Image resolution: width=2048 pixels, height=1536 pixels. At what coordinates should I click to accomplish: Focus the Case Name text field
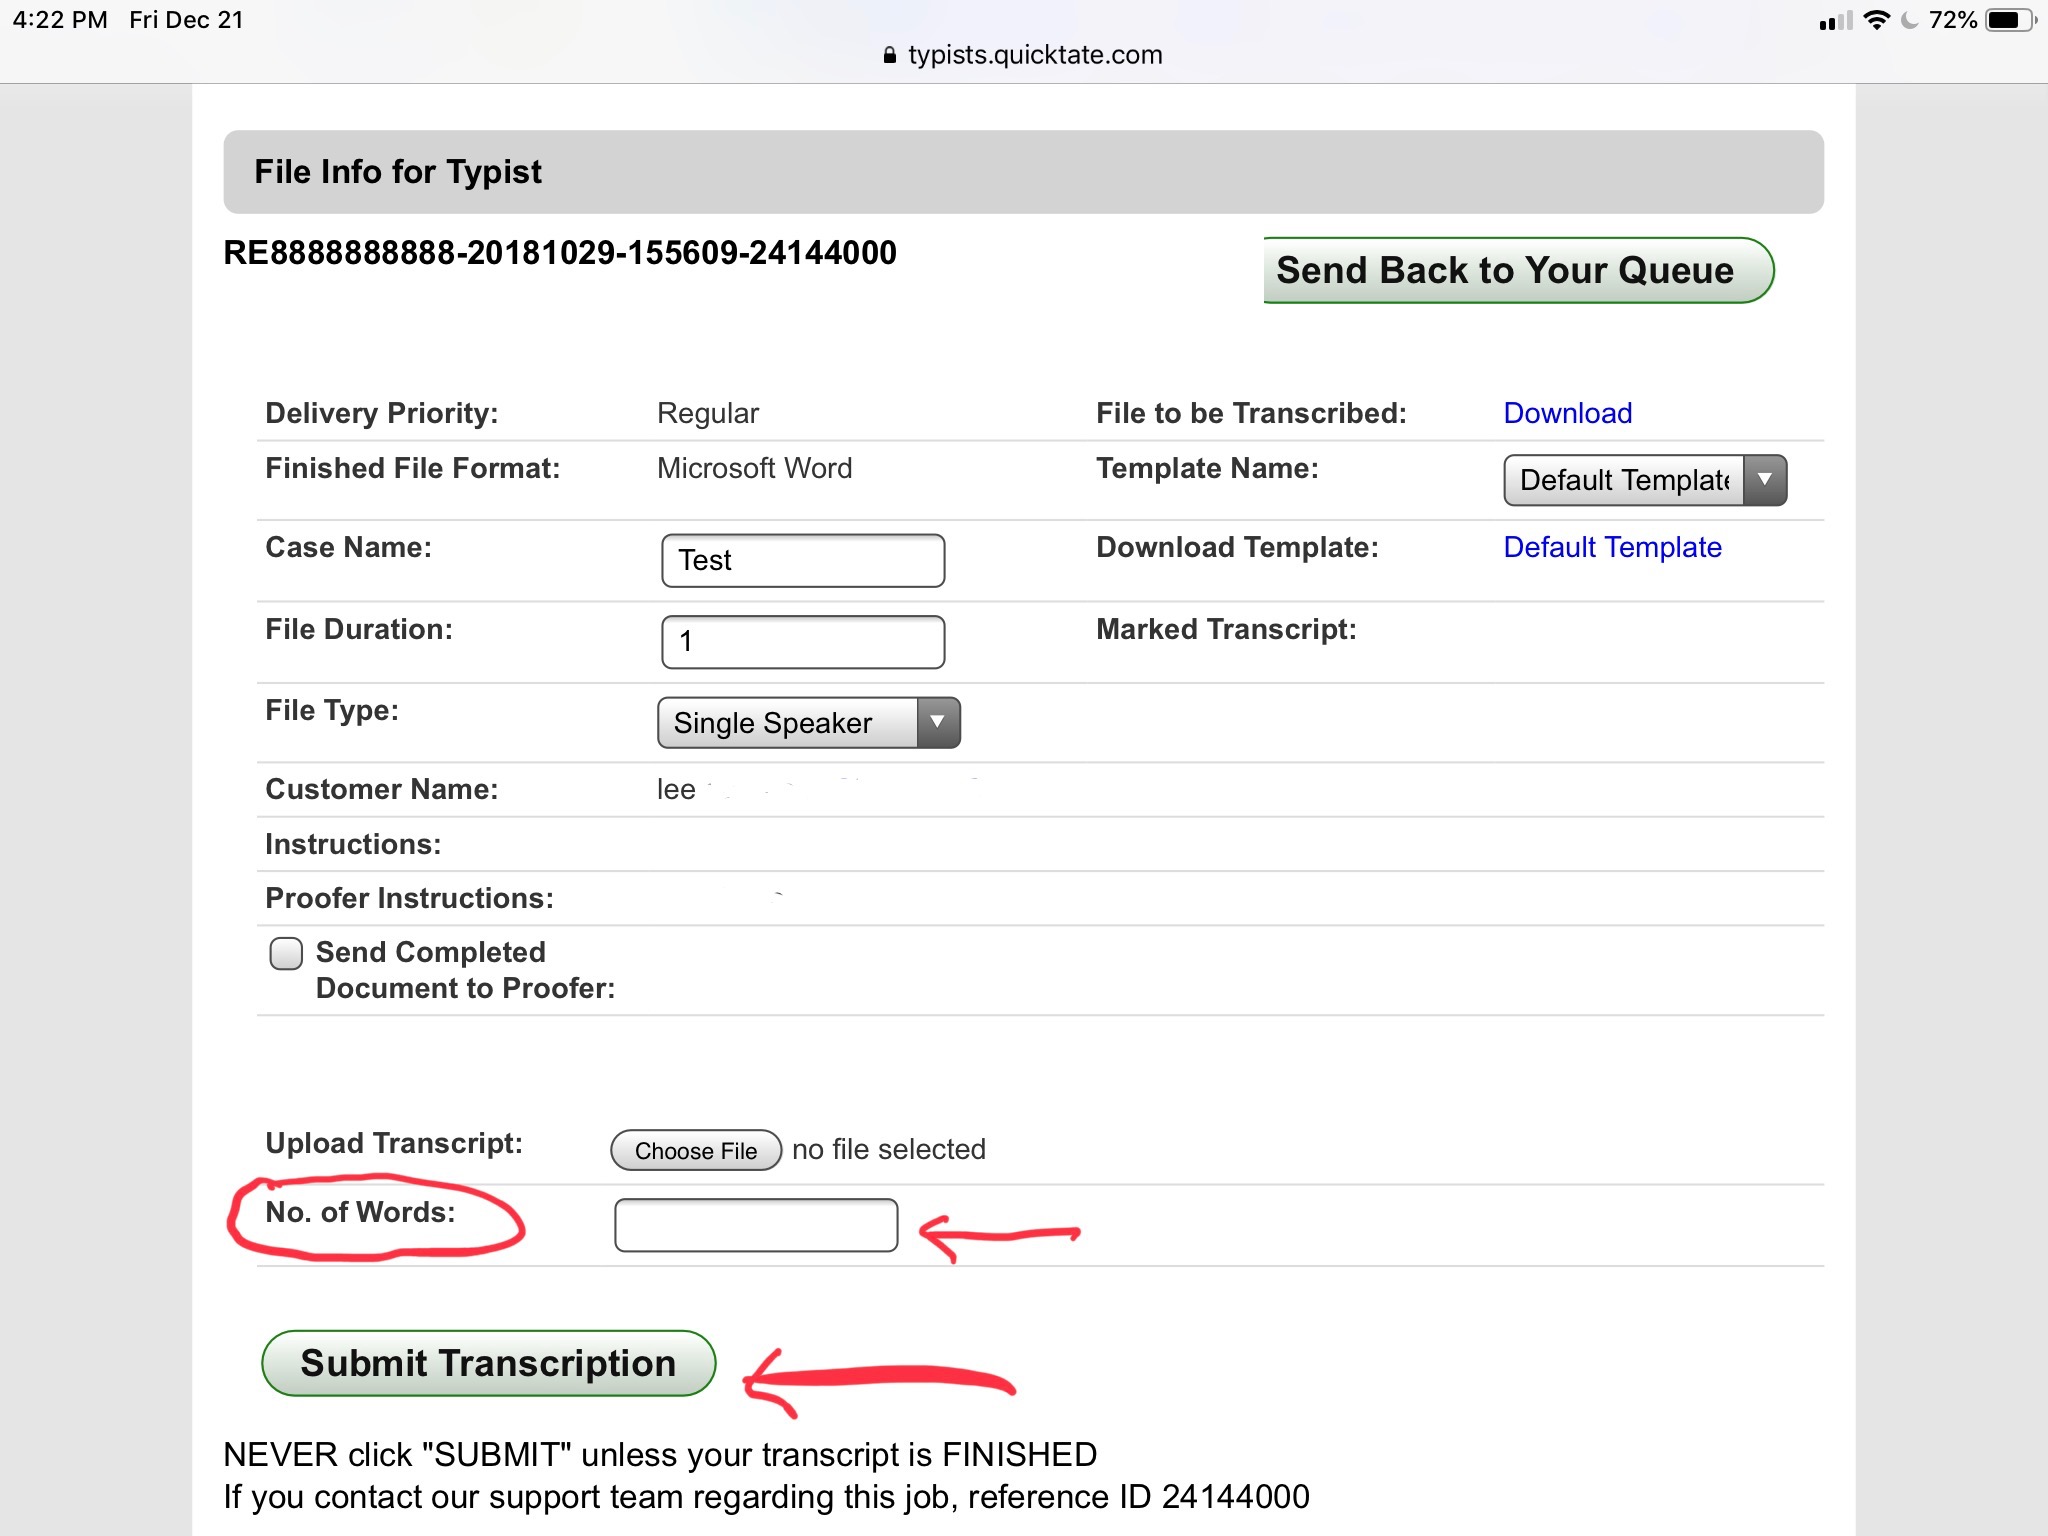point(803,560)
